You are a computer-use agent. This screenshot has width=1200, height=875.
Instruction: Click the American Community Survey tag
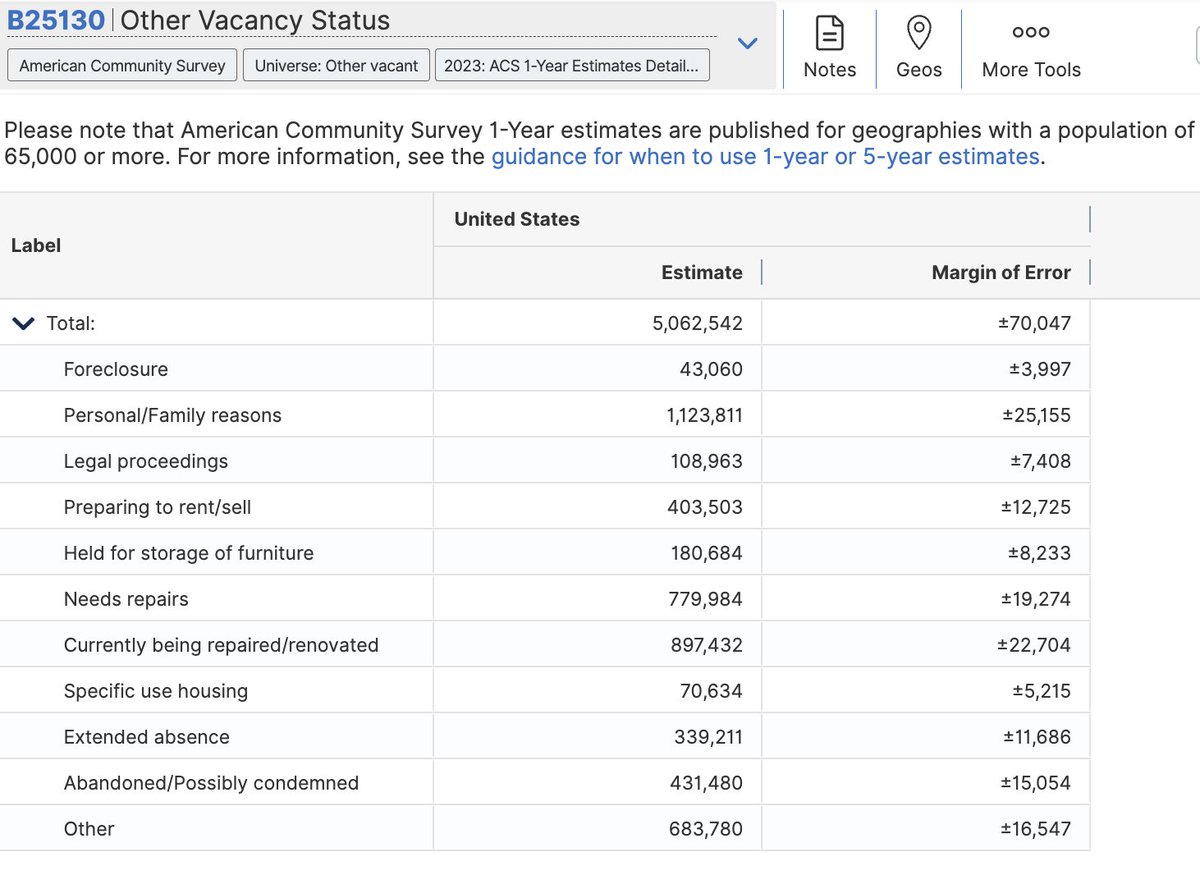tap(122, 66)
